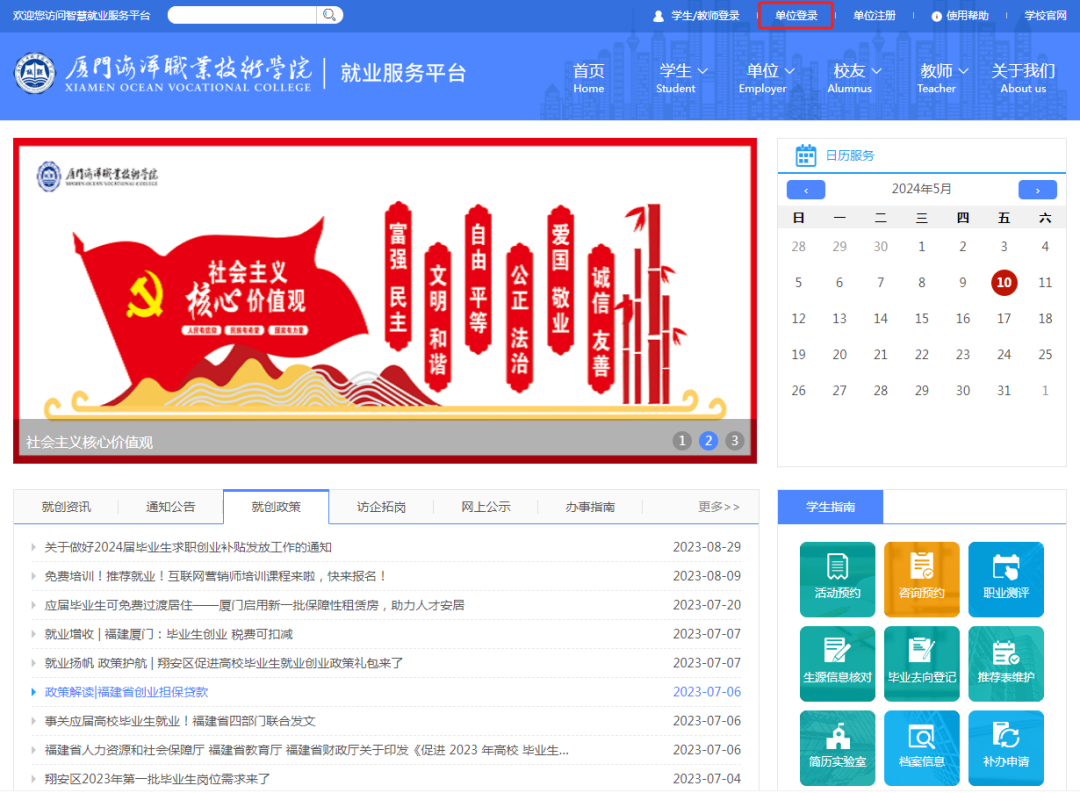The width and height of the screenshot is (1080, 793).
Task: Open the 简历实验室 tile
Action: click(837, 747)
